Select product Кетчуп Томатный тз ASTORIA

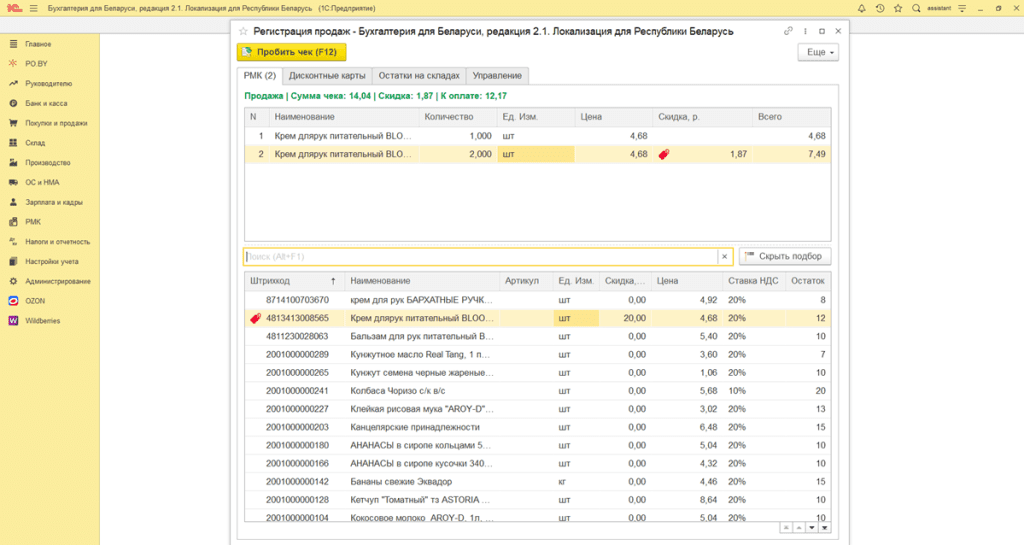point(537,500)
